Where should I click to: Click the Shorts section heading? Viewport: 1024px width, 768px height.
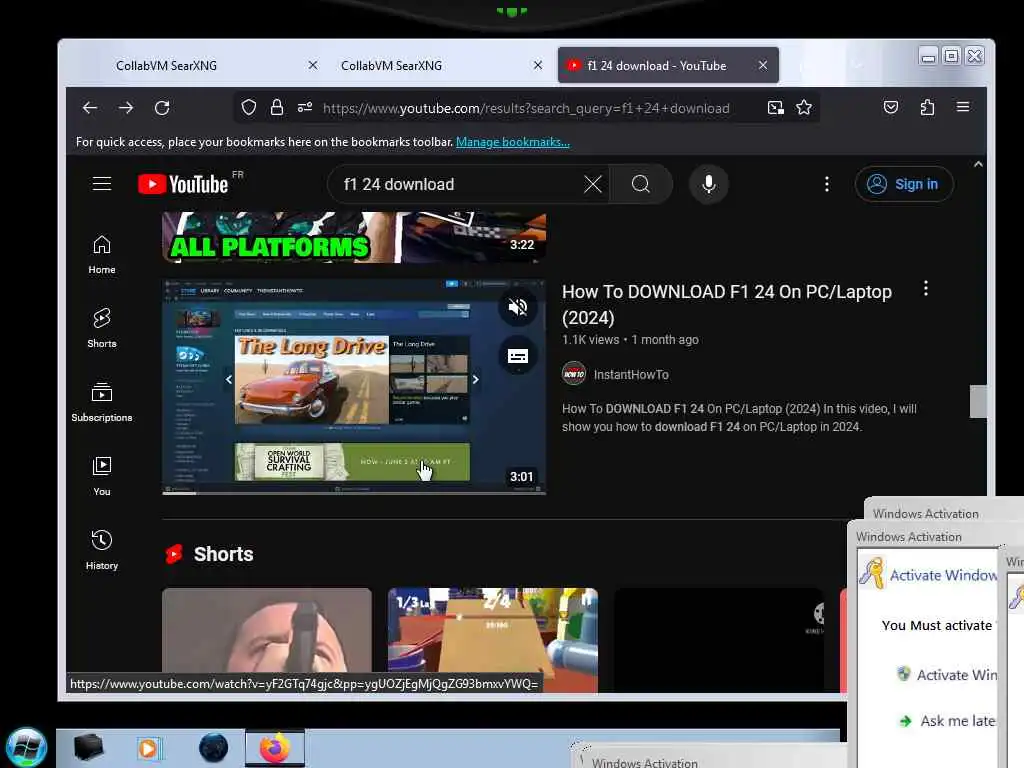[223, 554]
